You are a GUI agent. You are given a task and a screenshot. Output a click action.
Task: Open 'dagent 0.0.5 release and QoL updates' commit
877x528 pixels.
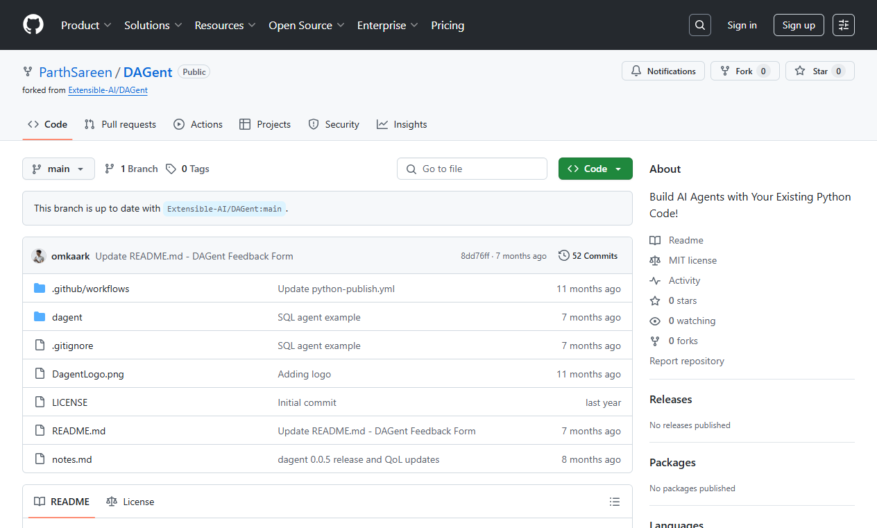[x=359, y=459]
